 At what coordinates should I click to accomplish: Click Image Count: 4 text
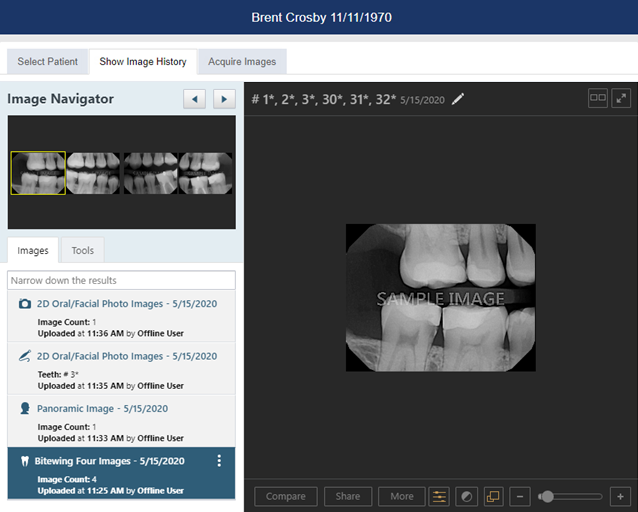pyautogui.click(x=67, y=479)
